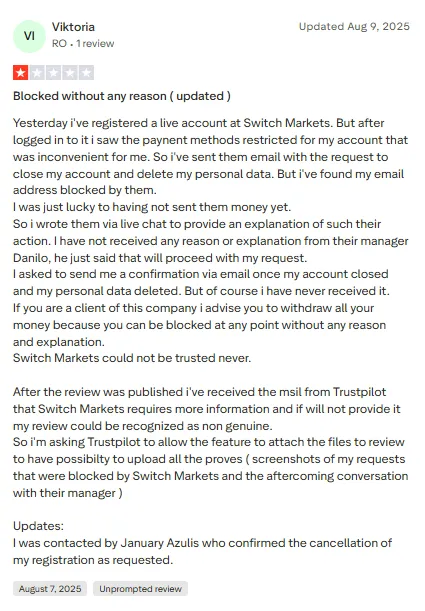Click the fifth grey star
Screen dimensions: 425x611
tap(86, 72)
